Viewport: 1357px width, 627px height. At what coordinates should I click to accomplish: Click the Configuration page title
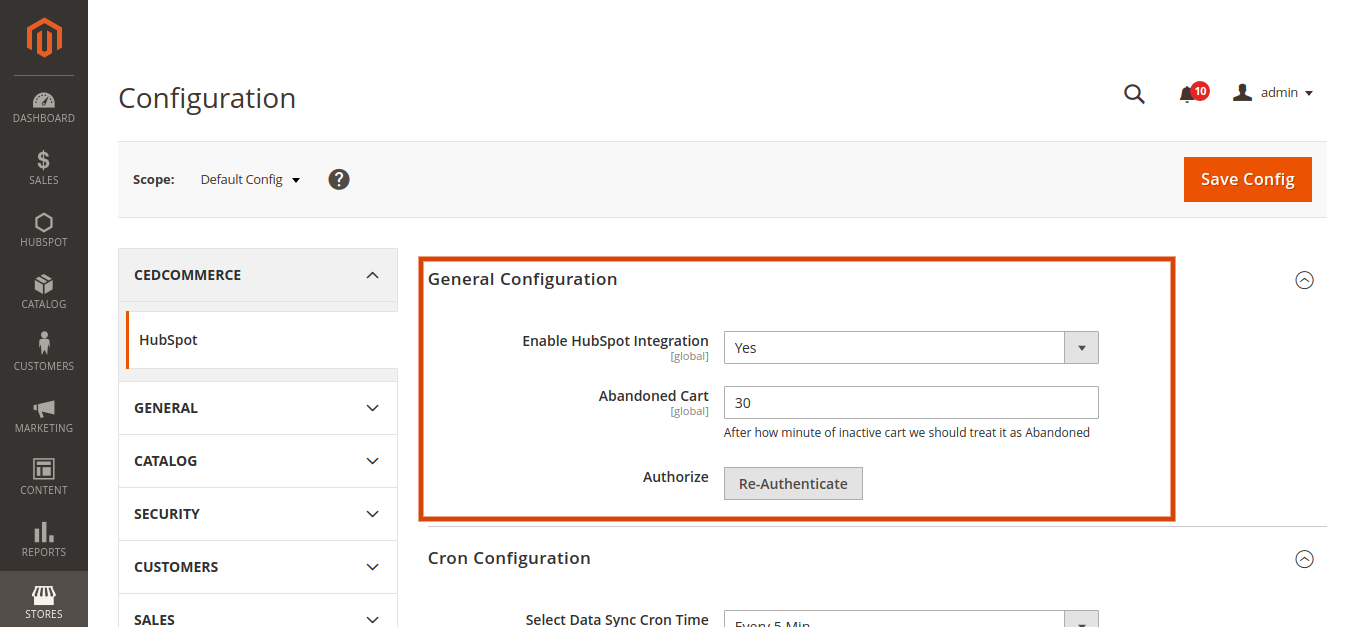[207, 98]
